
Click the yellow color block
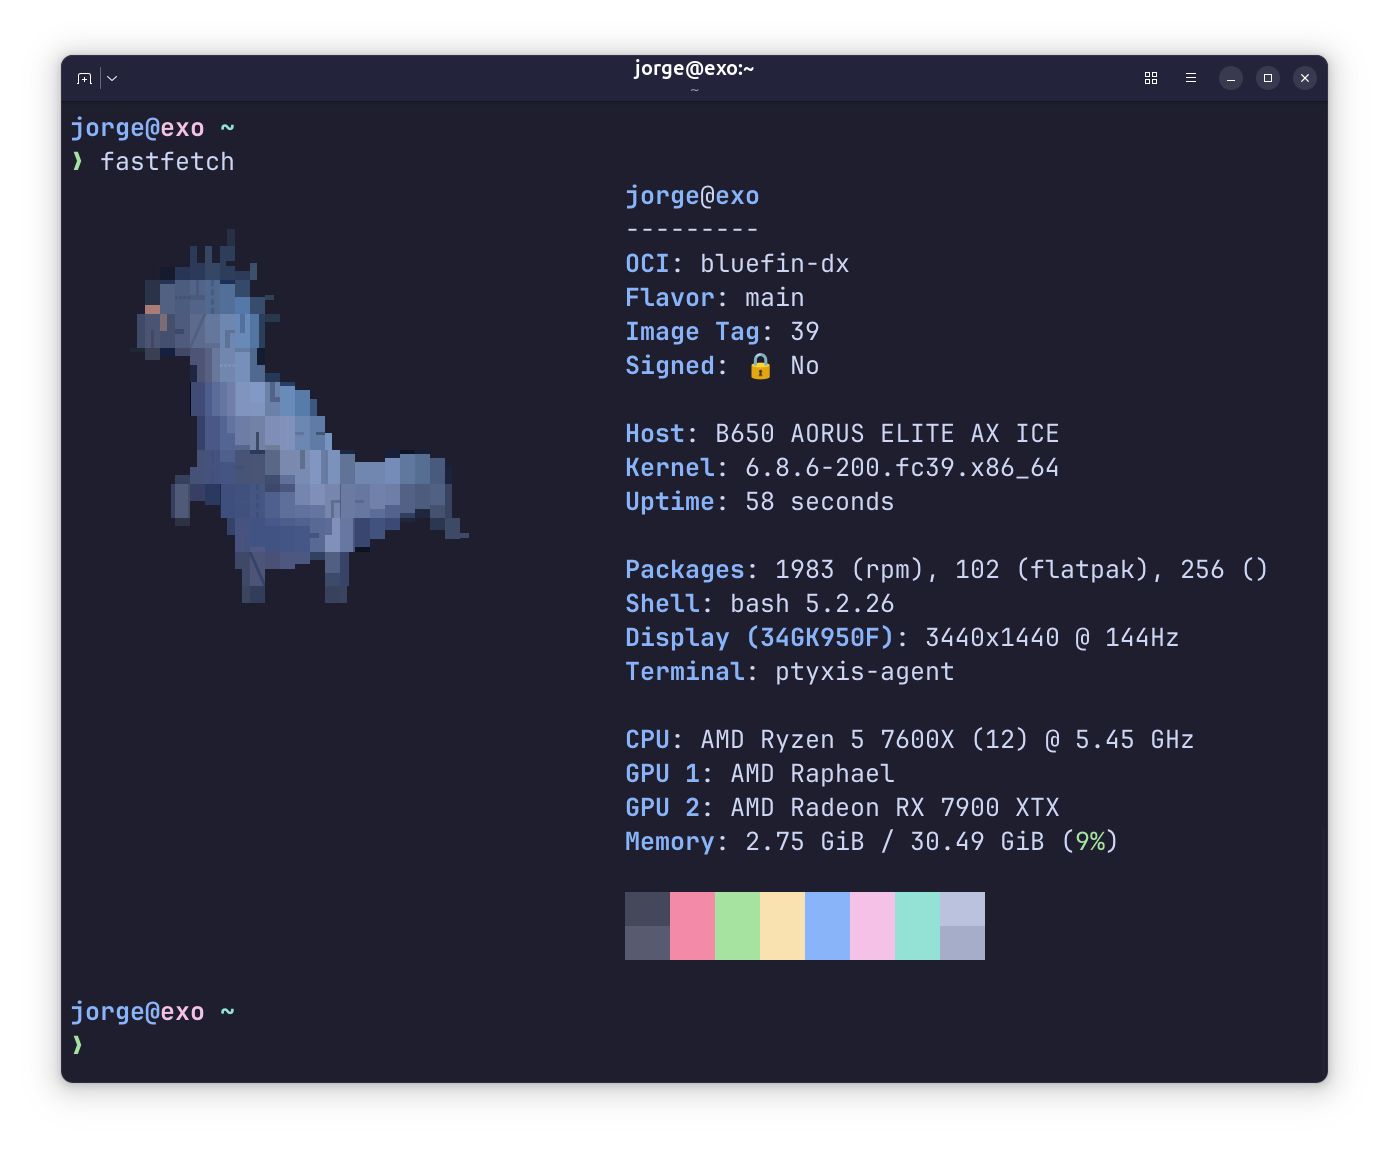click(782, 926)
